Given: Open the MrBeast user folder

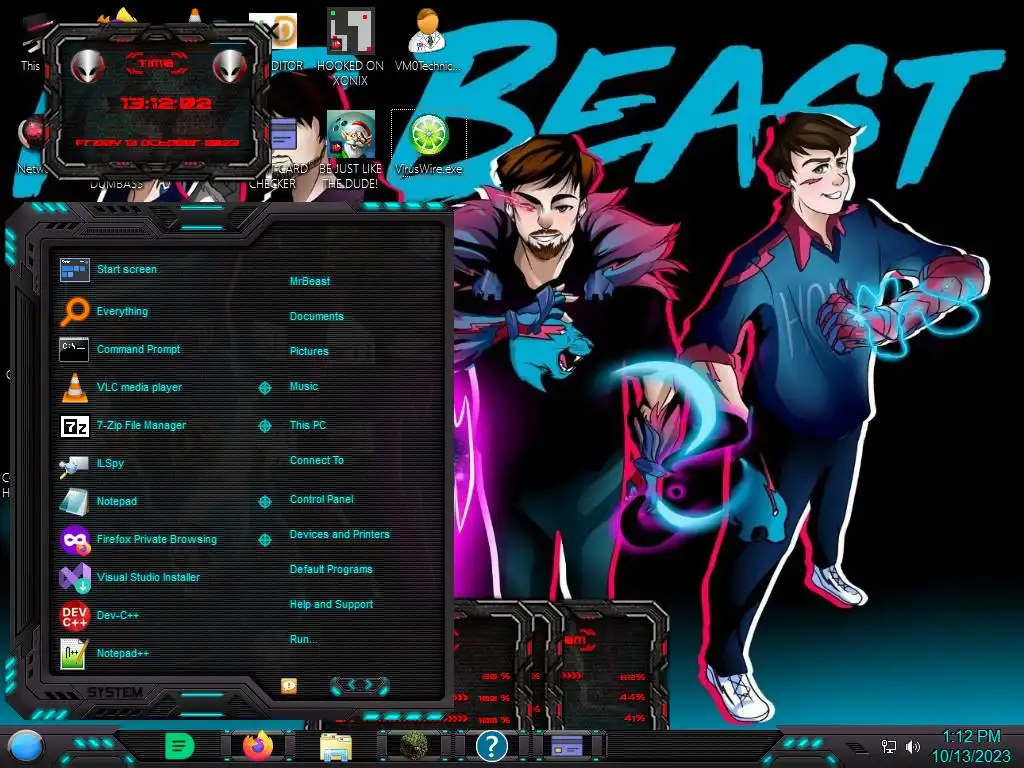Looking at the screenshot, I should (310, 281).
